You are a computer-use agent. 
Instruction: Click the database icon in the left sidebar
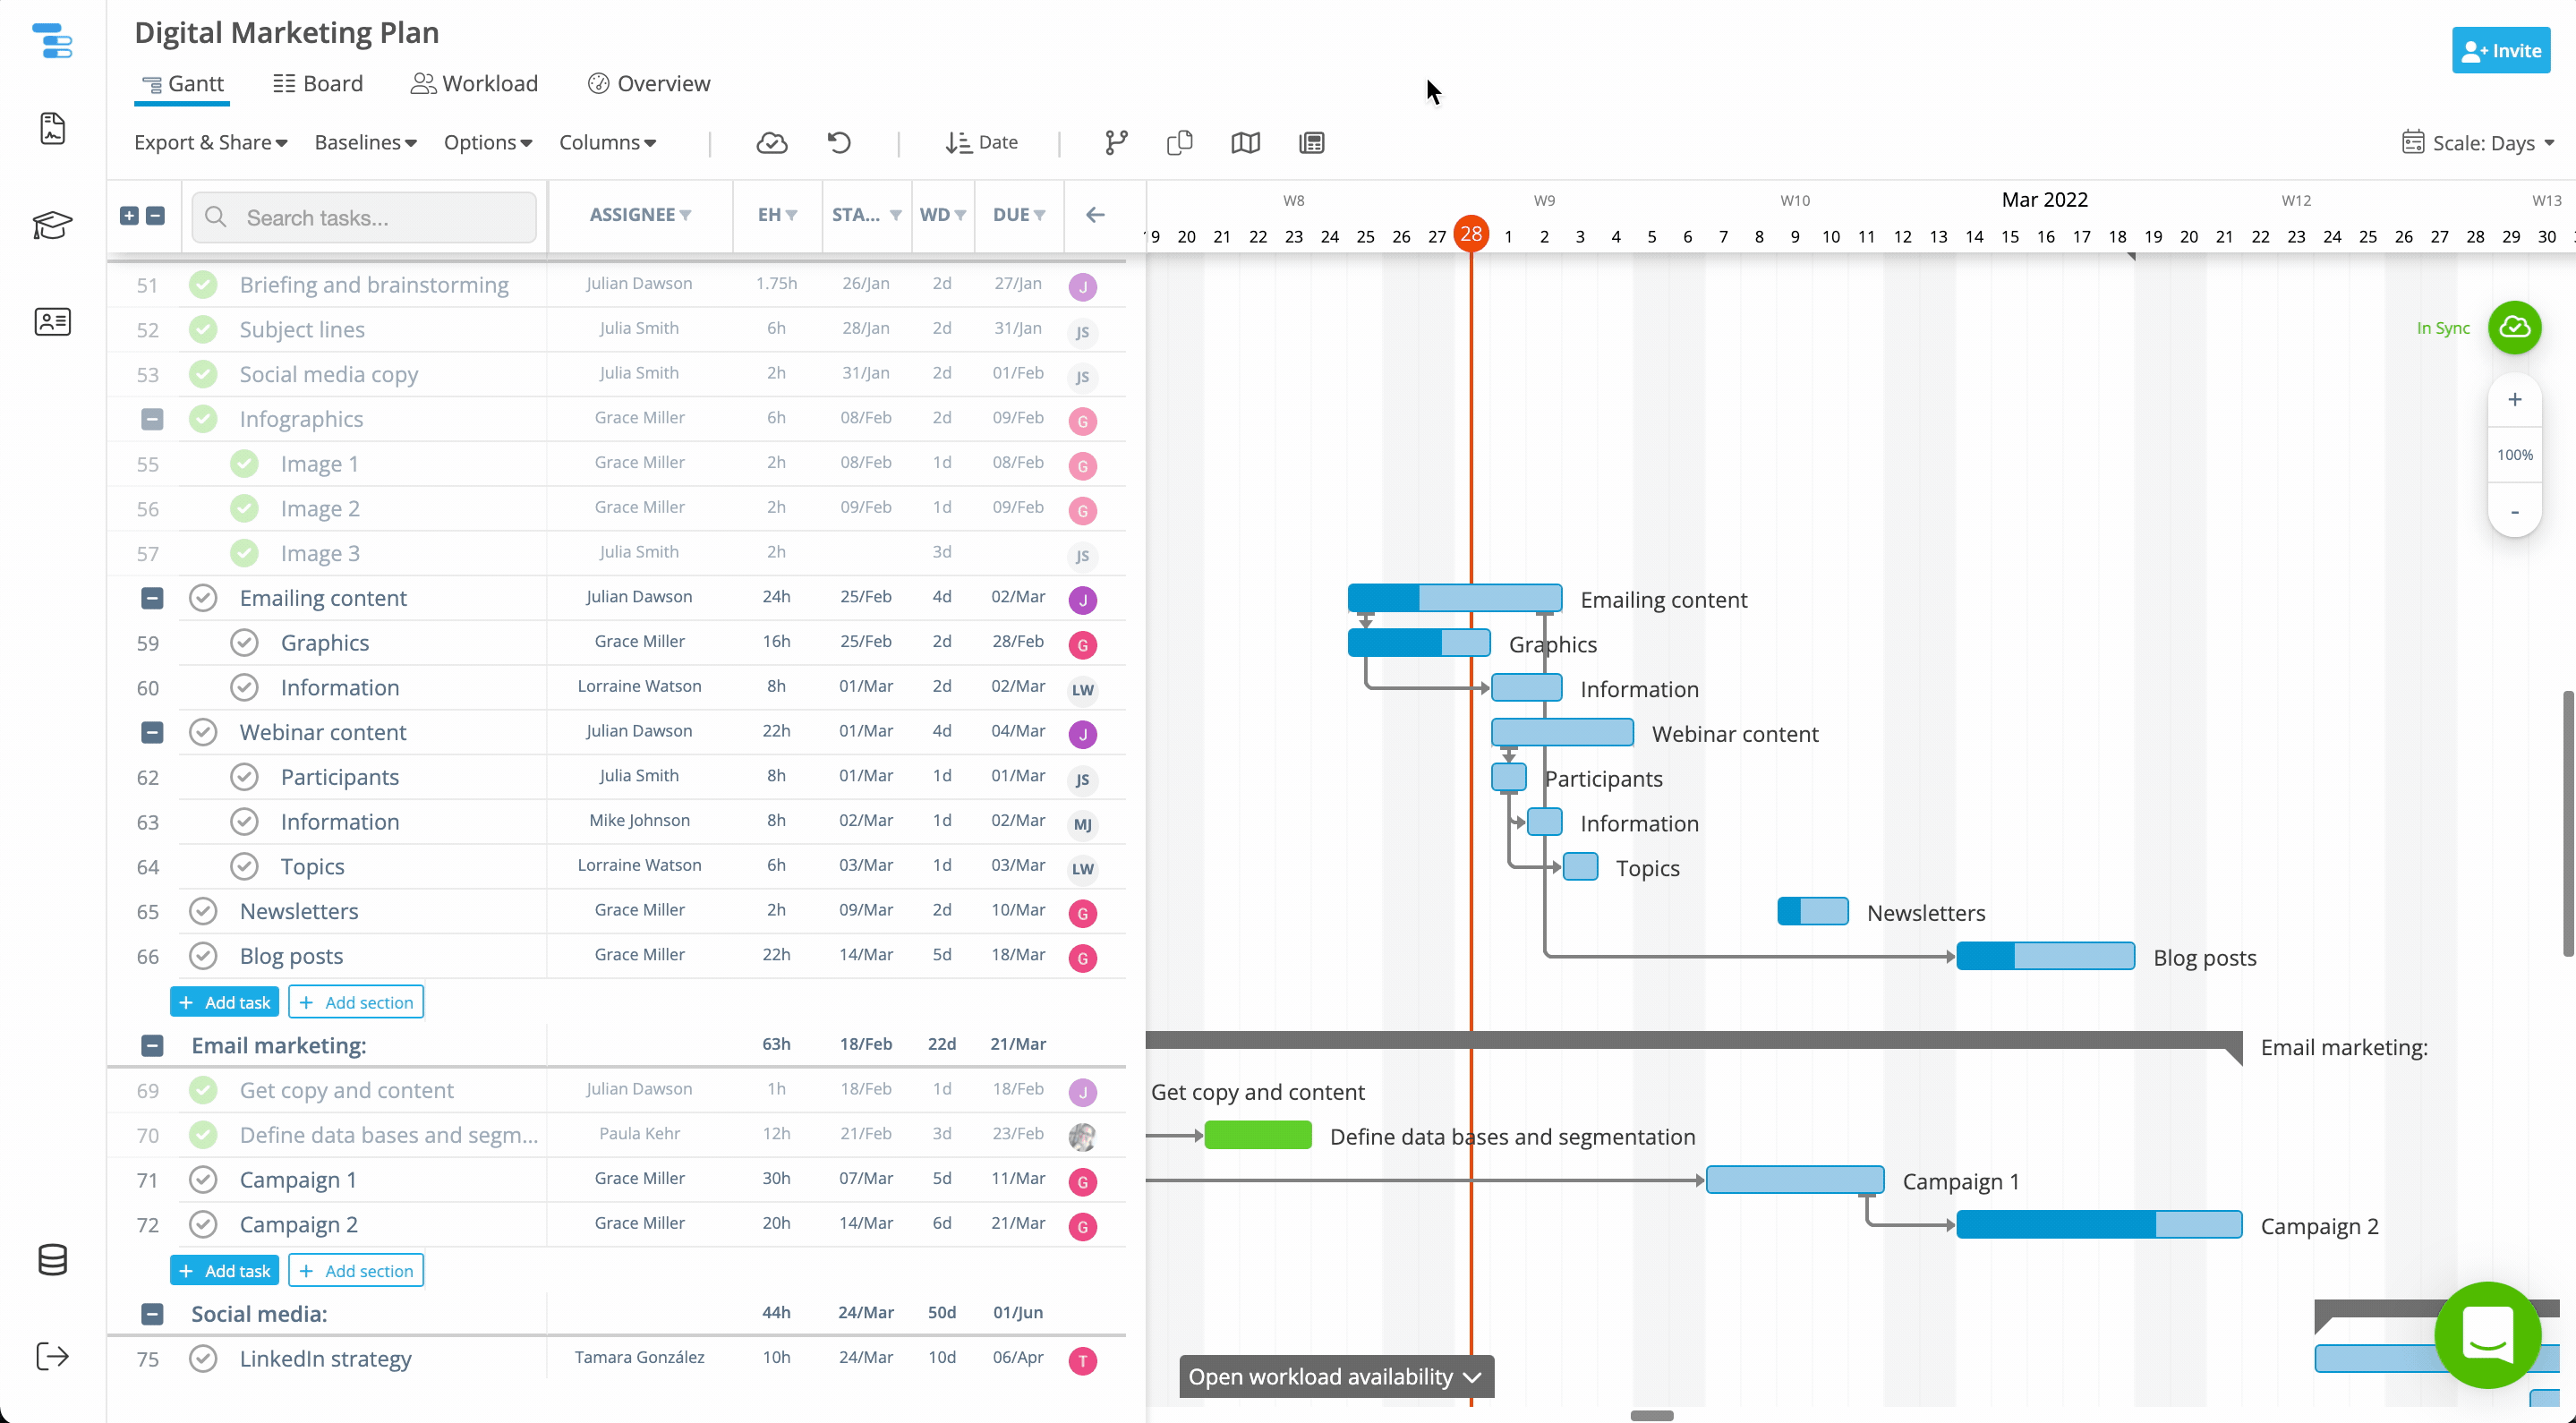point(52,1259)
